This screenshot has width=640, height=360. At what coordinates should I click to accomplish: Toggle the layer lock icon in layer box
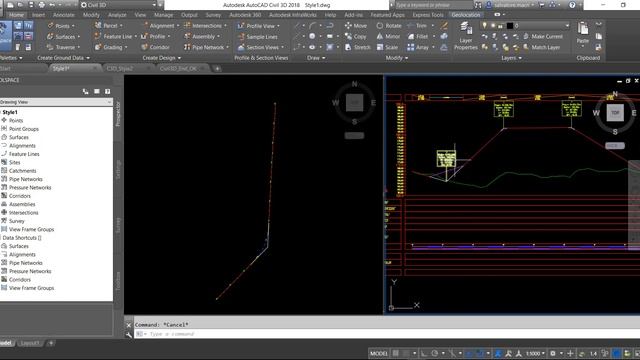[x=501, y=25]
